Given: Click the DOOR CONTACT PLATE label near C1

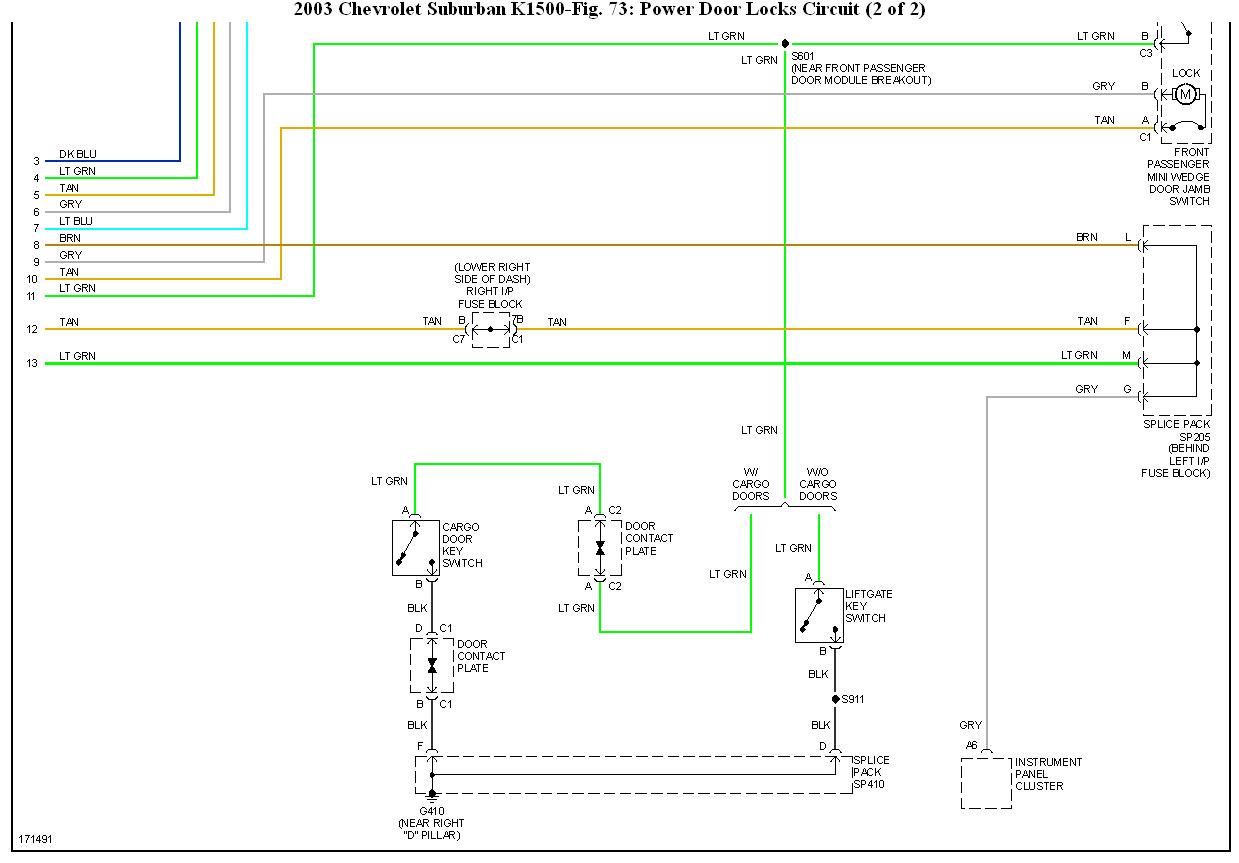Looking at the screenshot, I should click(481, 656).
